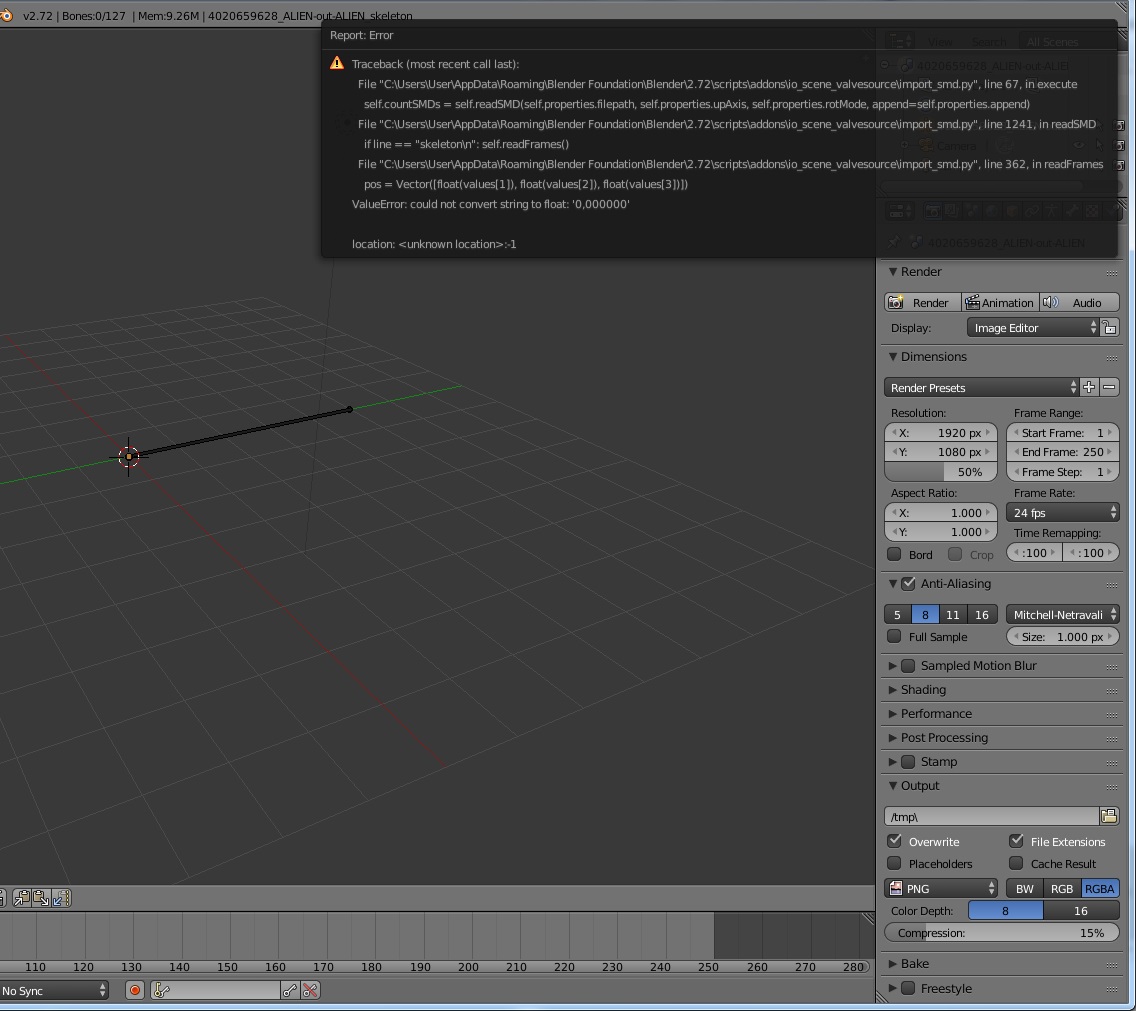Click the auto-keyframe record button
The image size is (1136, 1011).
point(135,990)
